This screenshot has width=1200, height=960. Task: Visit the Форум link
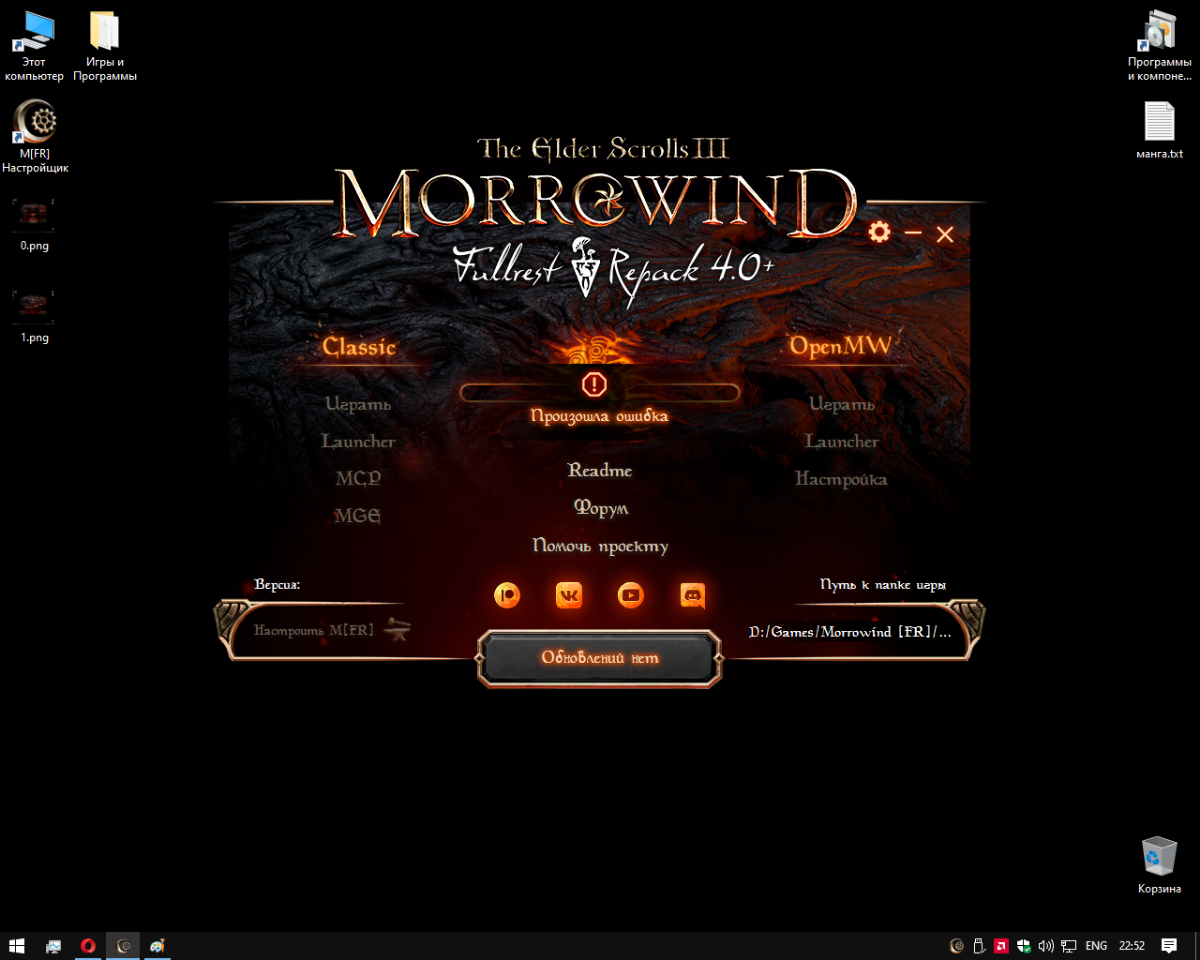[600, 508]
